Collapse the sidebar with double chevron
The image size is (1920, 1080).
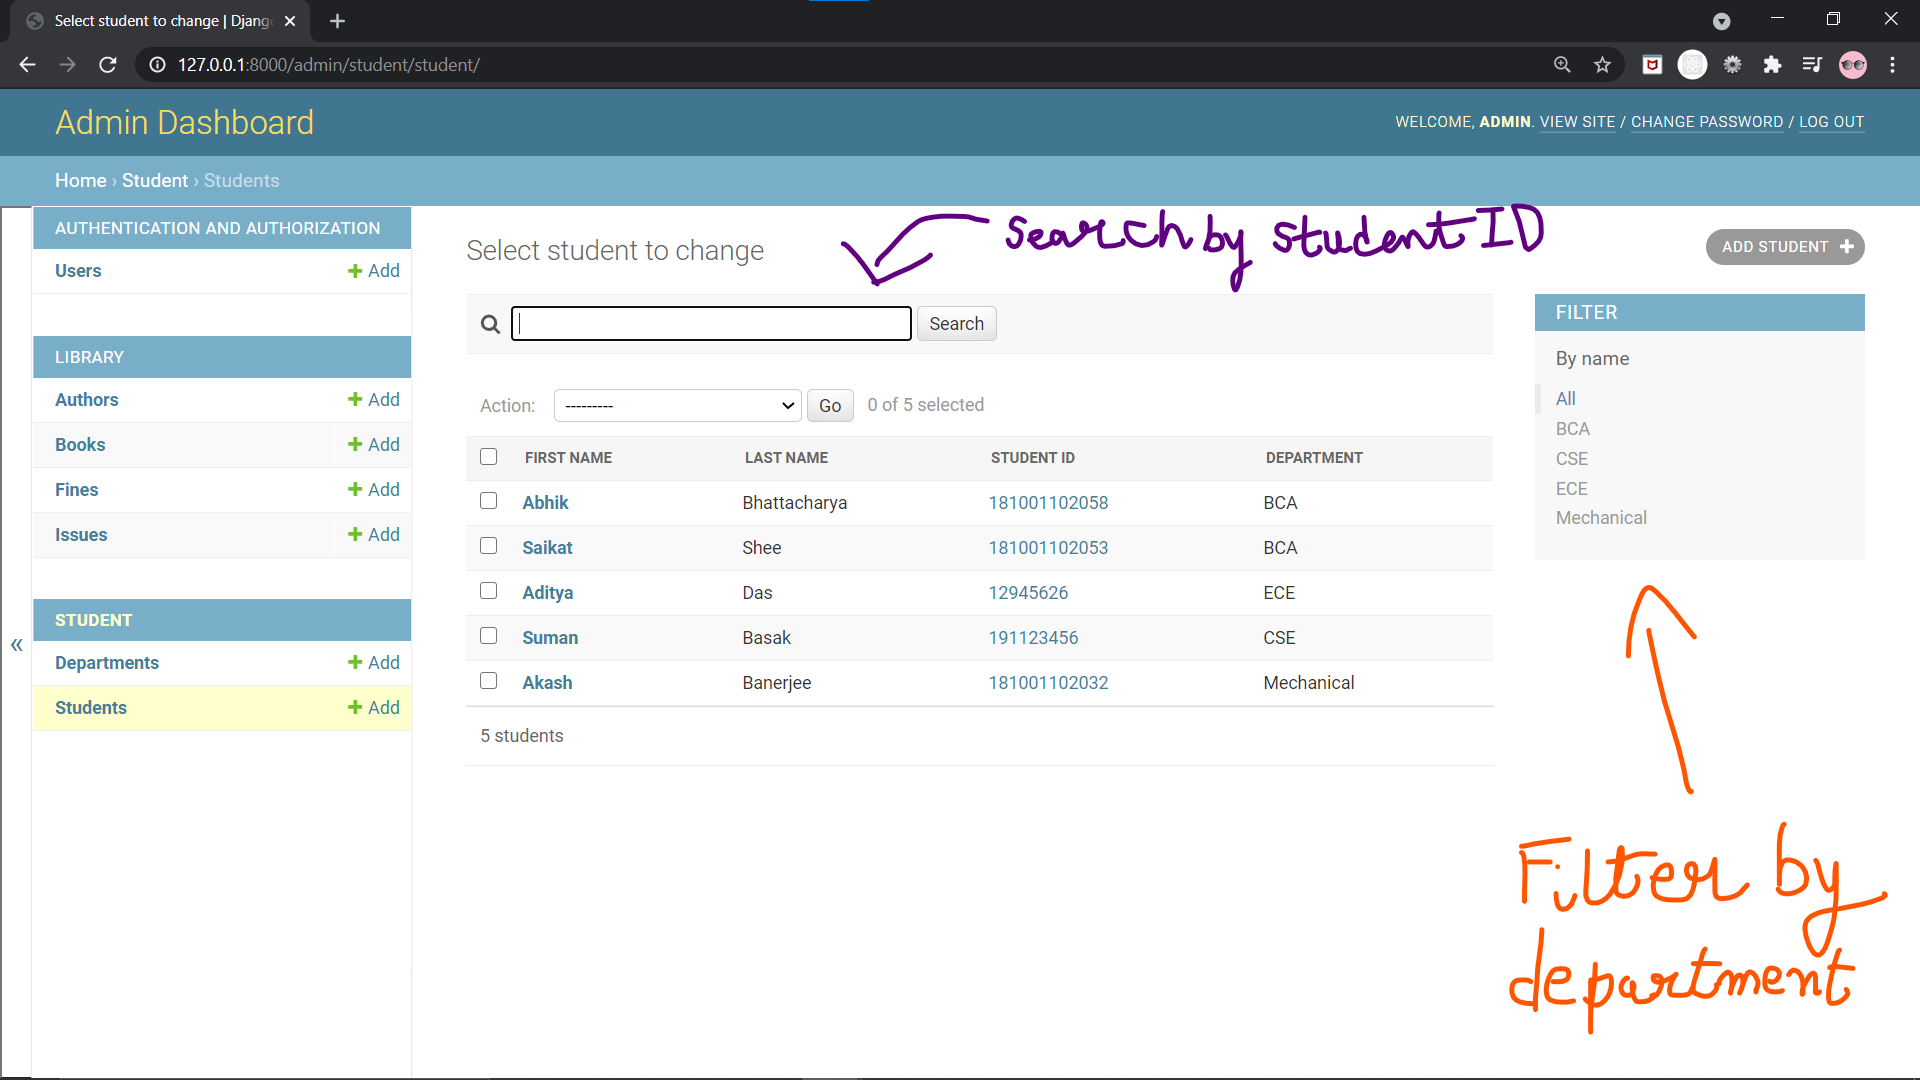pos(17,645)
